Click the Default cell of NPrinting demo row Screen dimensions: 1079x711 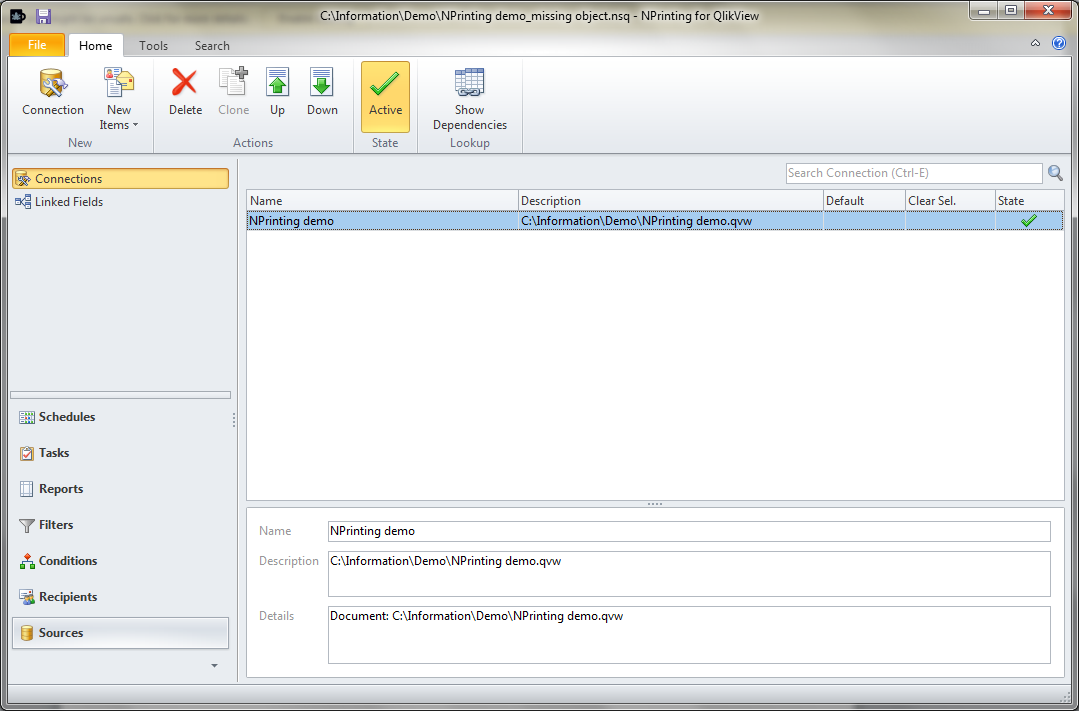coord(864,221)
